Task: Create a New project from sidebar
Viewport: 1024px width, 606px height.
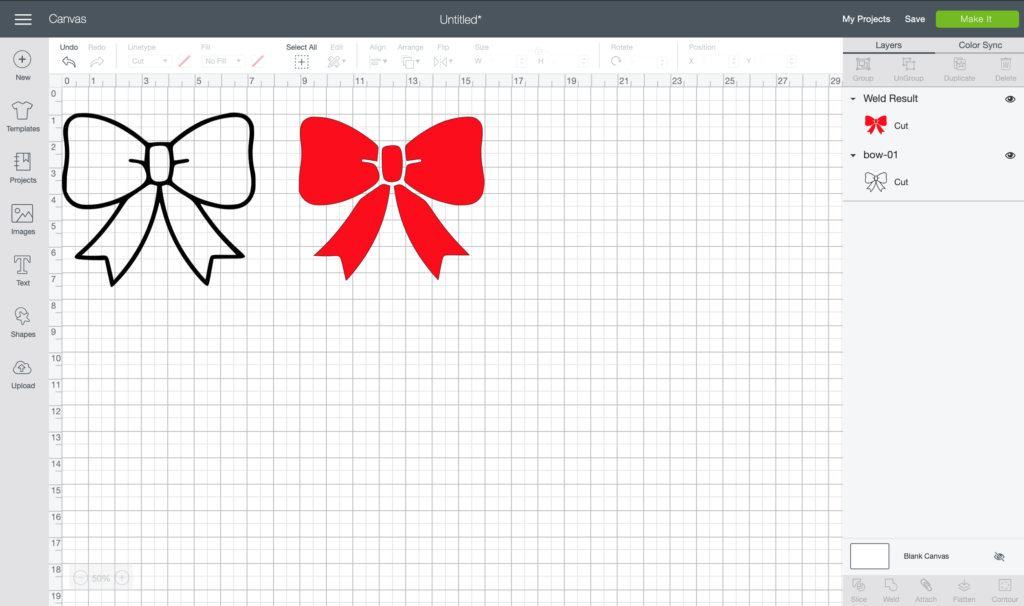Action: click(22, 65)
